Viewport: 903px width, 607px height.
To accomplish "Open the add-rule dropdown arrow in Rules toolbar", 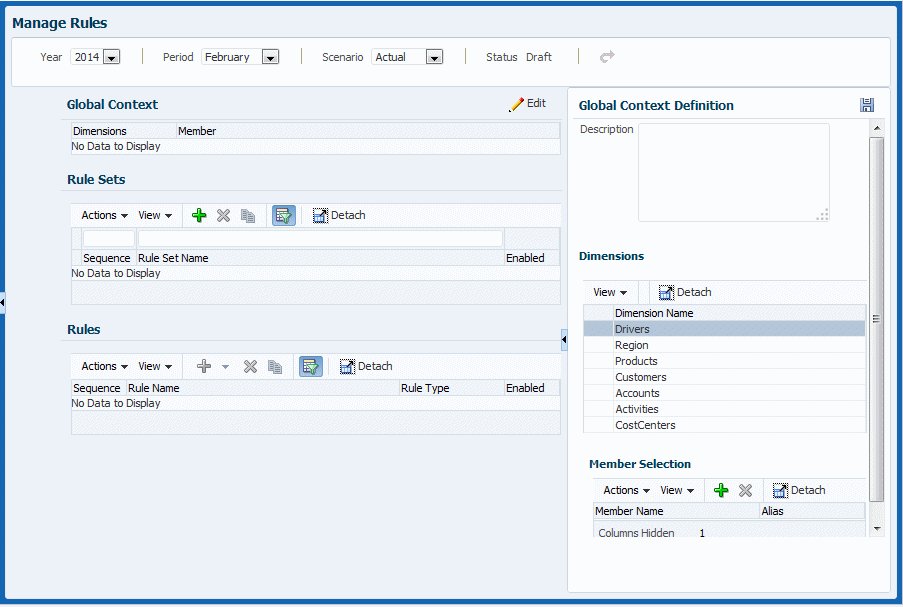I will point(225,367).
